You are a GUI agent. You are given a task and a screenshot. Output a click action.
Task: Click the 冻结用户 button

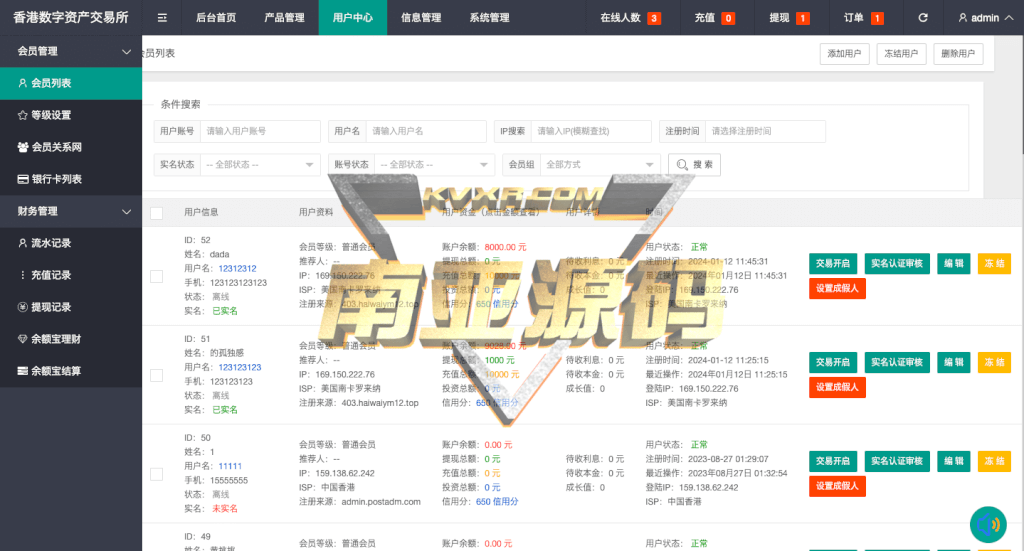tap(901, 54)
